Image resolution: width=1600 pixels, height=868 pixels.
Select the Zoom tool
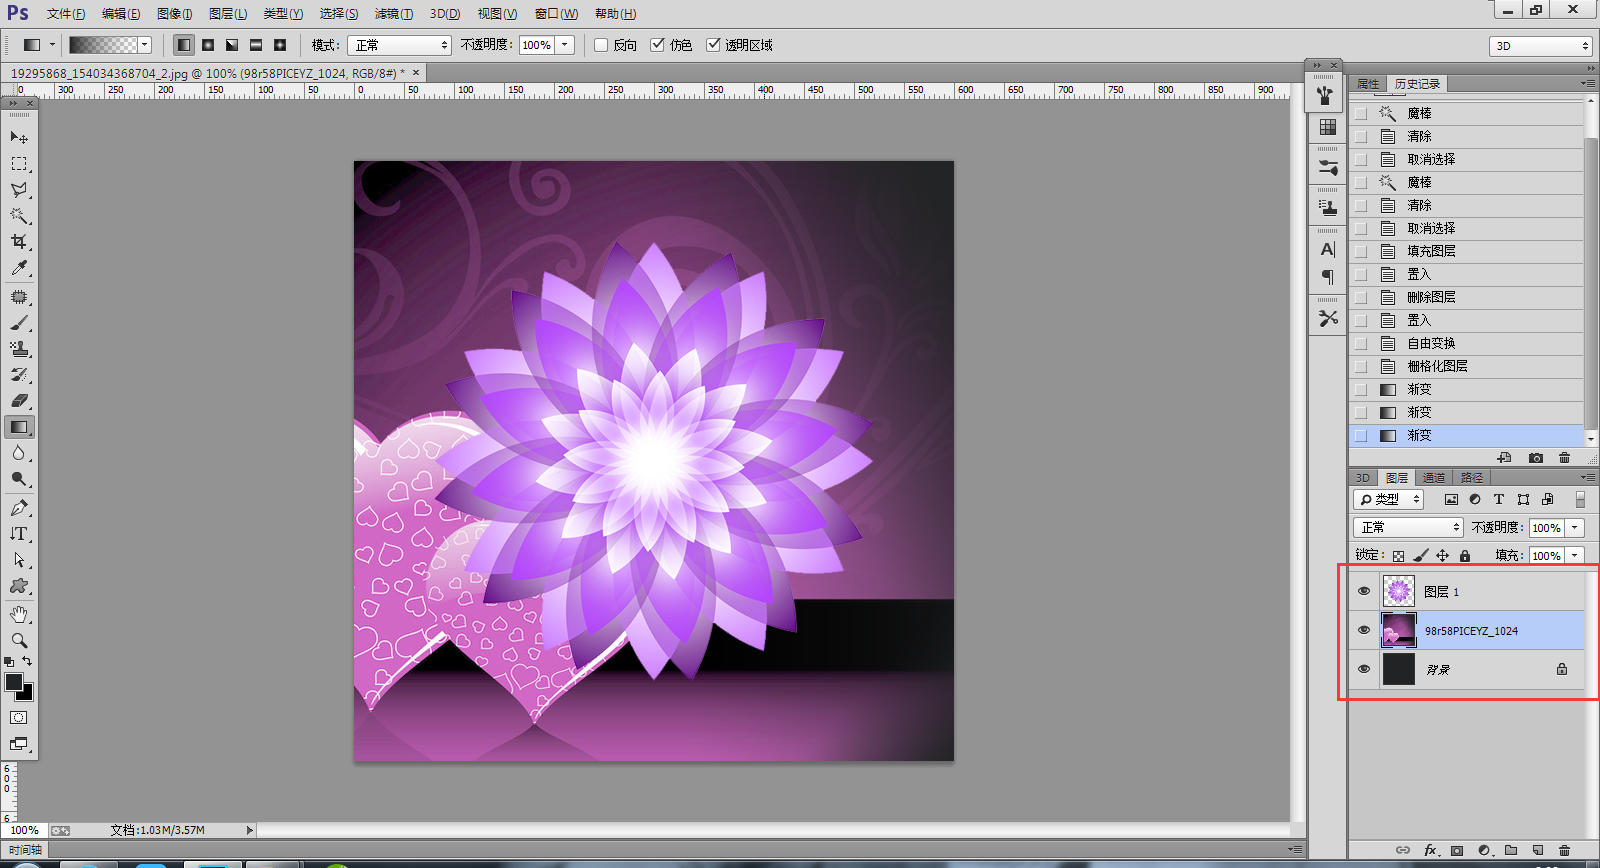(19, 640)
